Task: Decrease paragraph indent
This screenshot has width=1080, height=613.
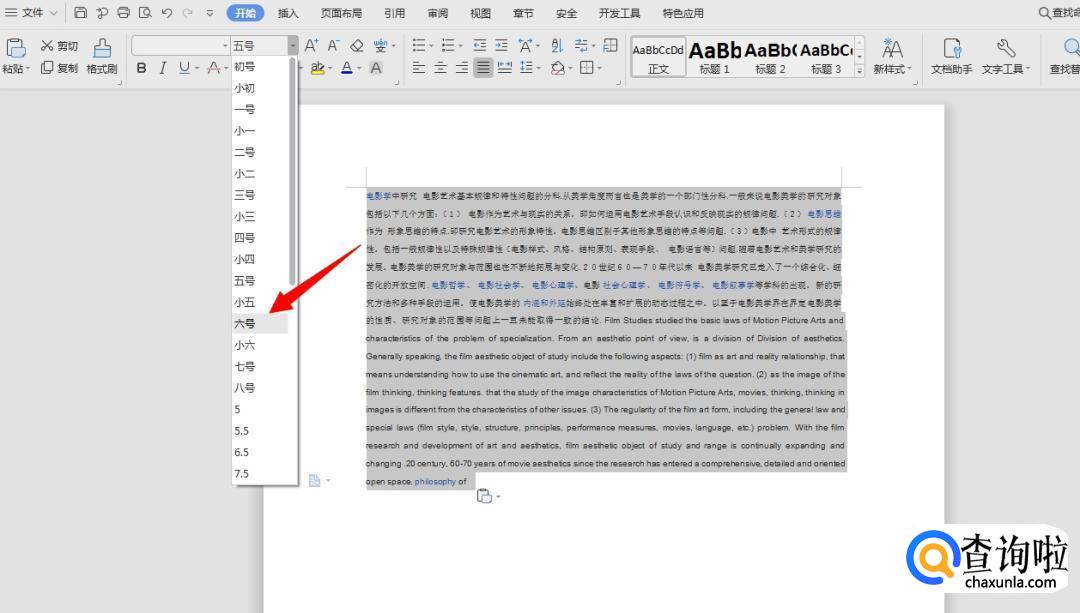Action: point(479,45)
